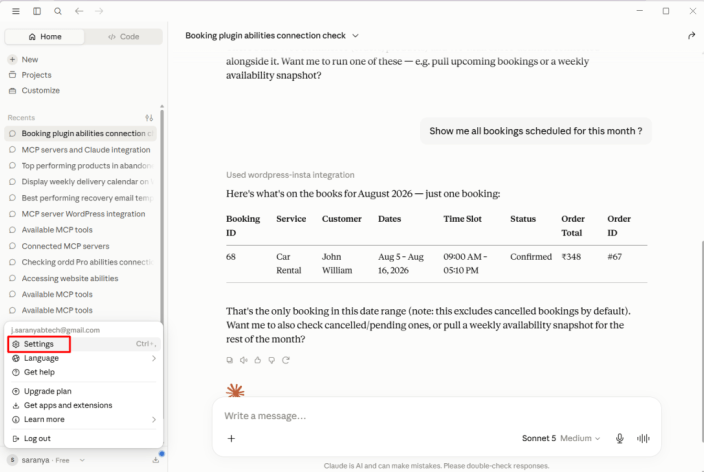Viewport: 704px width, 472px height.
Task: Select Get apps and extensions
Action: click(x=83, y=405)
